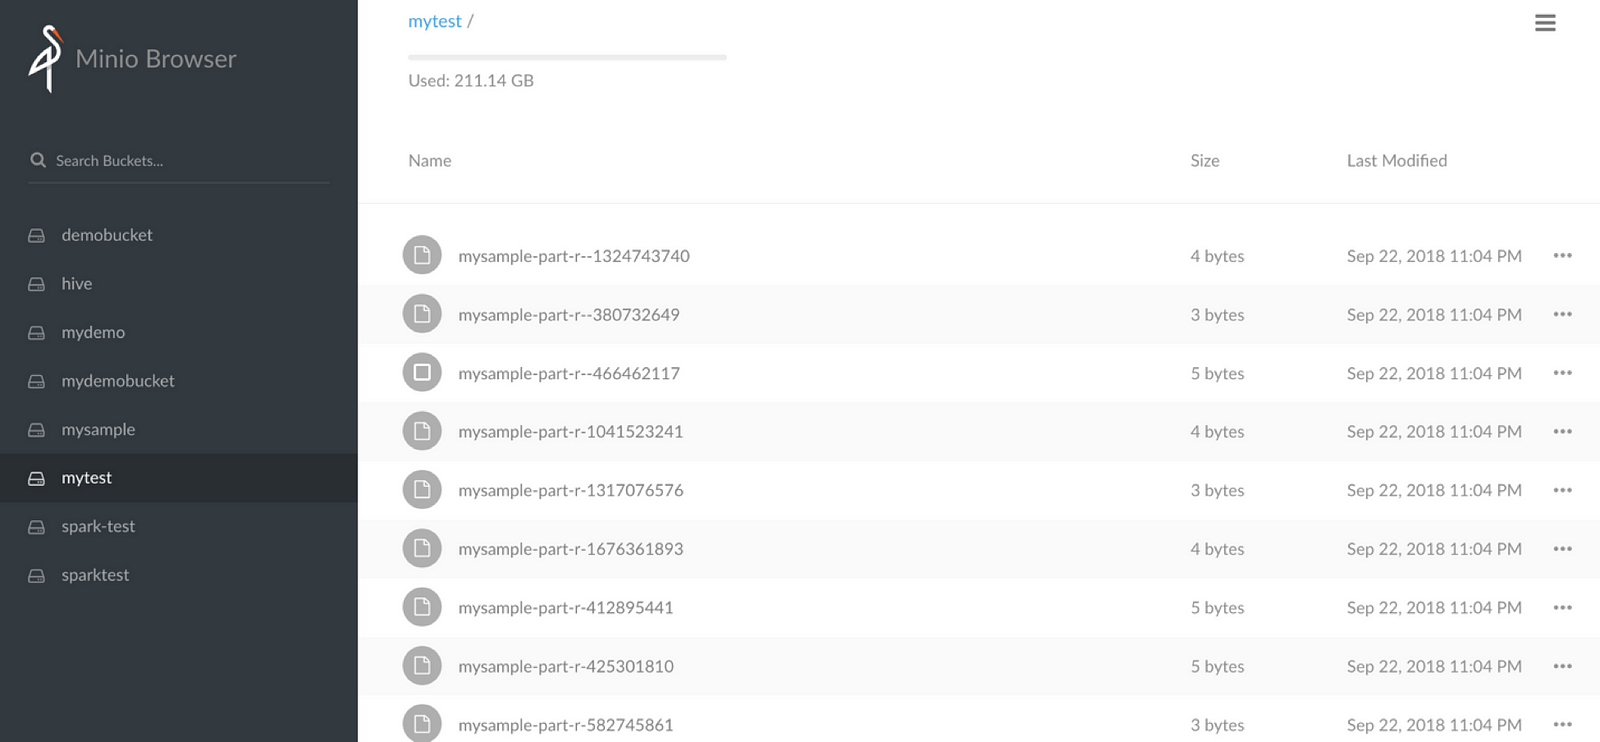This screenshot has width=1600, height=742.
Task: Click the drive icon beside spark-test
Action: (37, 527)
